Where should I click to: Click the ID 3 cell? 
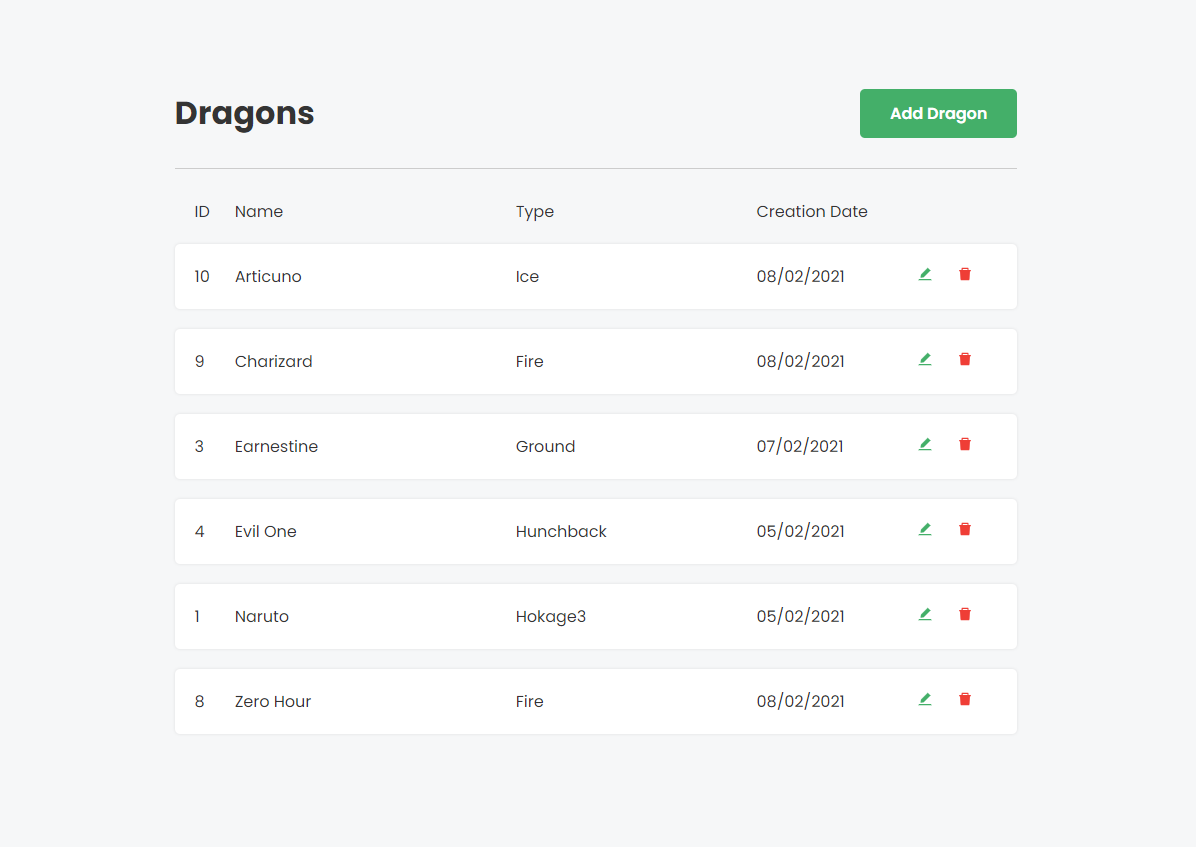pyautogui.click(x=199, y=446)
